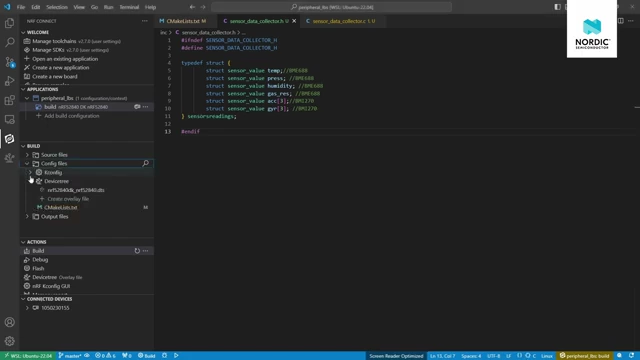Collapse the Build section header
Screen dimensions: 640x360
point(23,146)
